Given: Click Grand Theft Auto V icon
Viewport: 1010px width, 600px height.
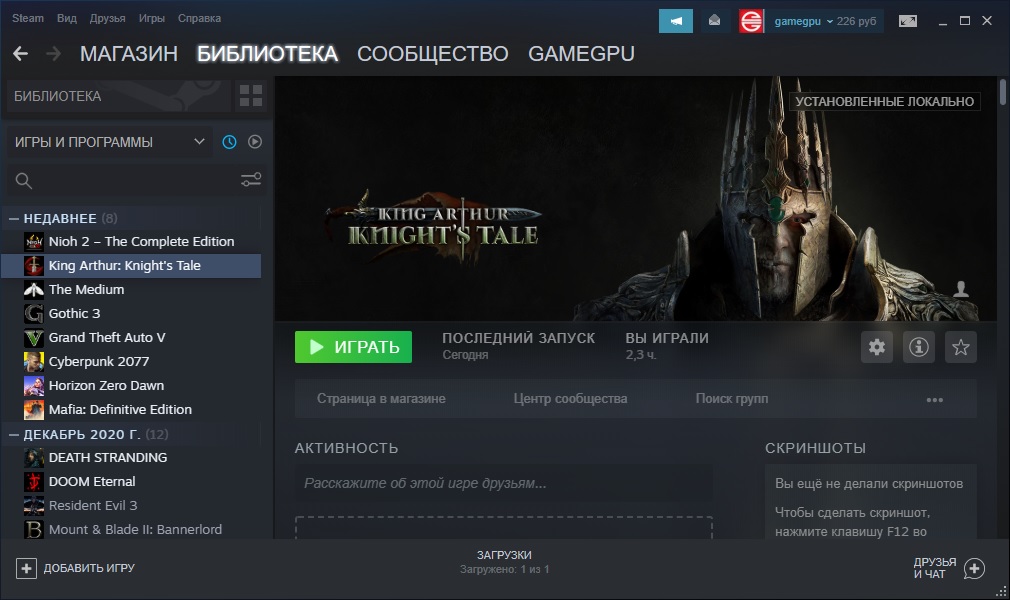Looking at the screenshot, I should [x=33, y=338].
